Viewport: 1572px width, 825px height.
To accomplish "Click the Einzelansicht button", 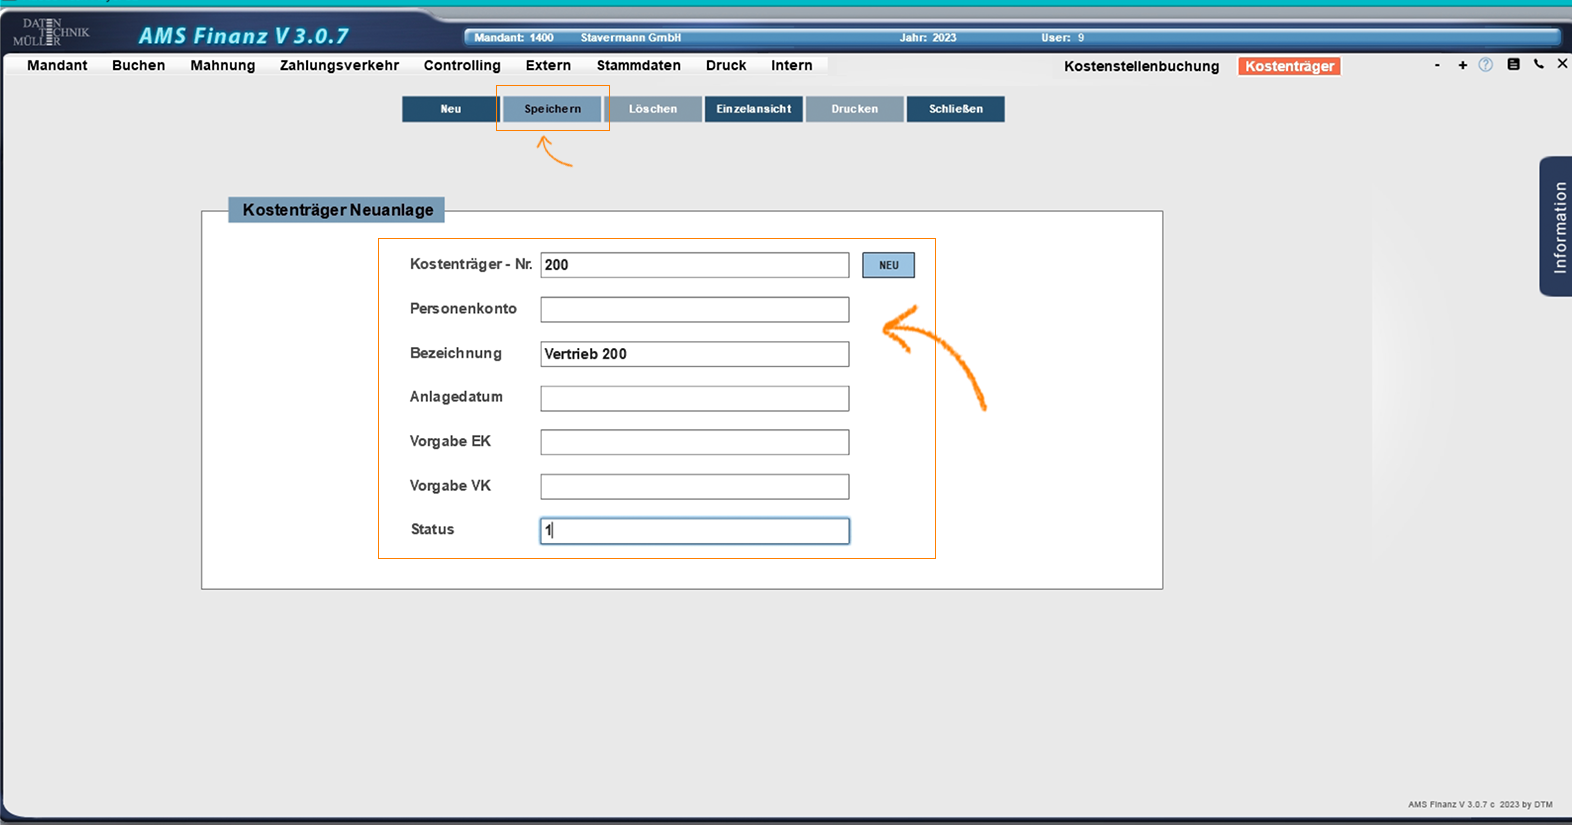I will (x=753, y=109).
